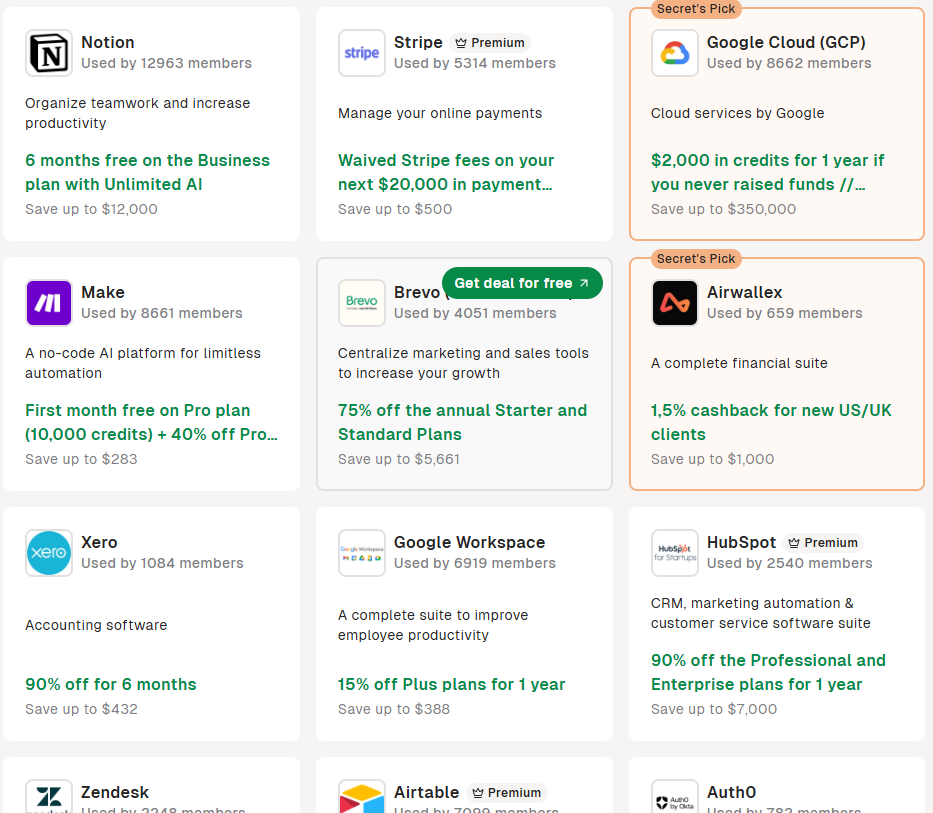Image resolution: width=933 pixels, height=813 pixels.
Task: Open the Stripe deal title
Action: (418, 42)
